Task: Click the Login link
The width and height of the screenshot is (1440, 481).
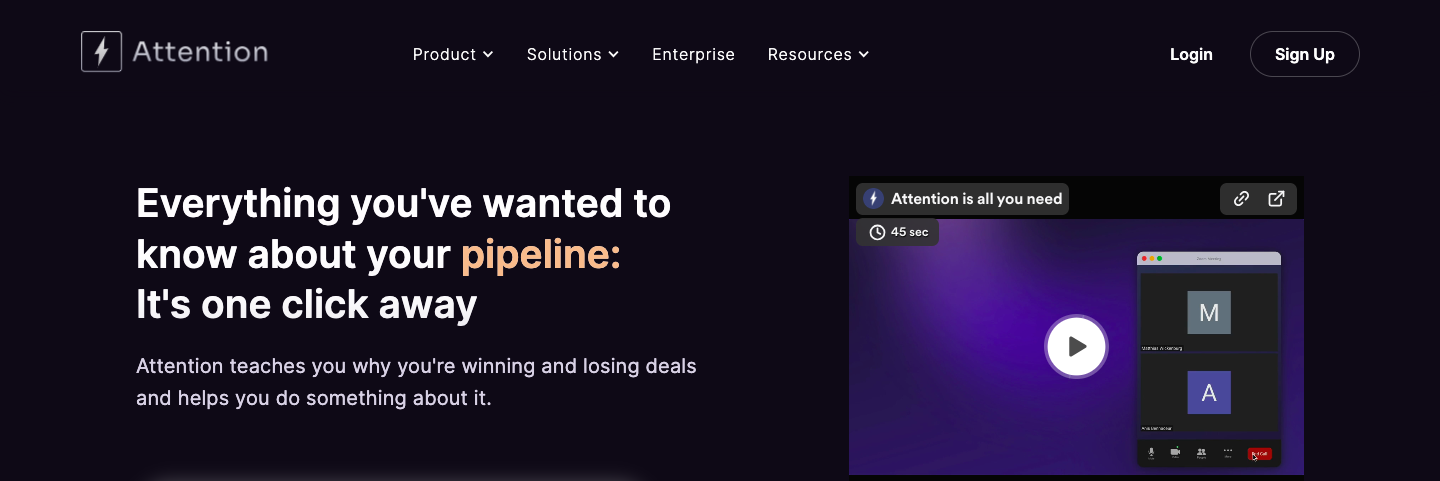Action: coord(1191,54)
